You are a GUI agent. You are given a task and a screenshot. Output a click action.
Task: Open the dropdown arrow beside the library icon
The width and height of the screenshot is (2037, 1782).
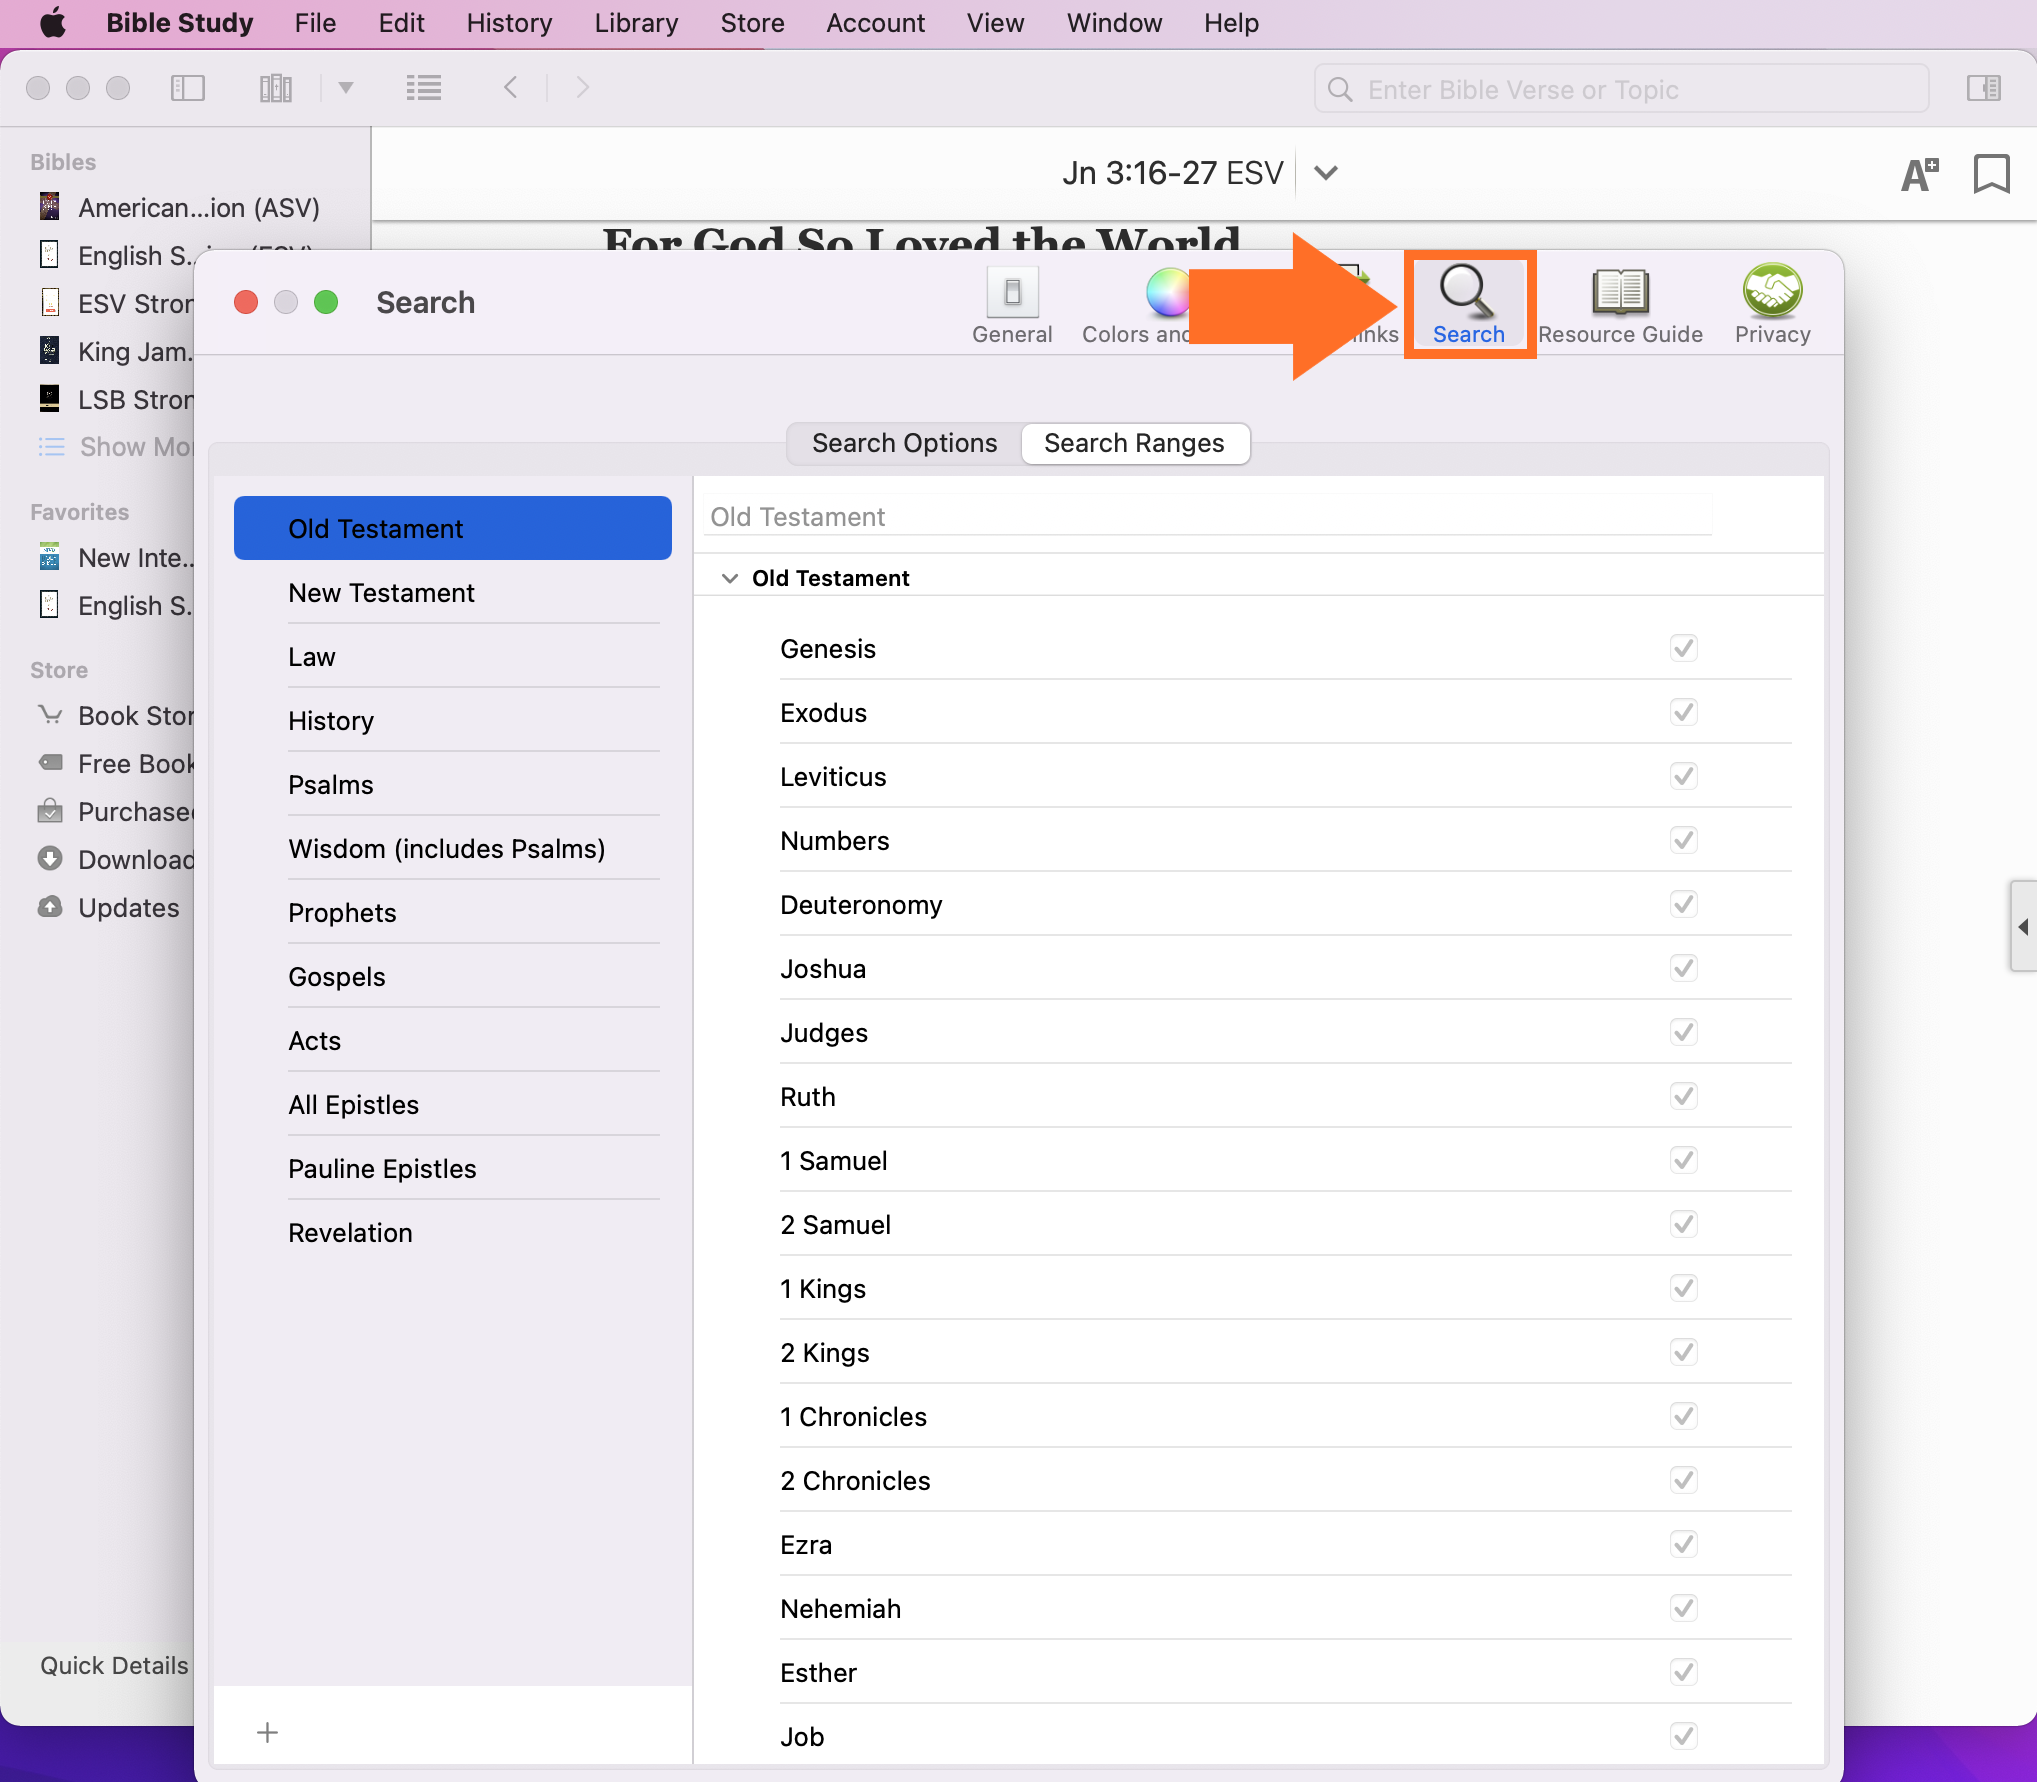[346, 88]
